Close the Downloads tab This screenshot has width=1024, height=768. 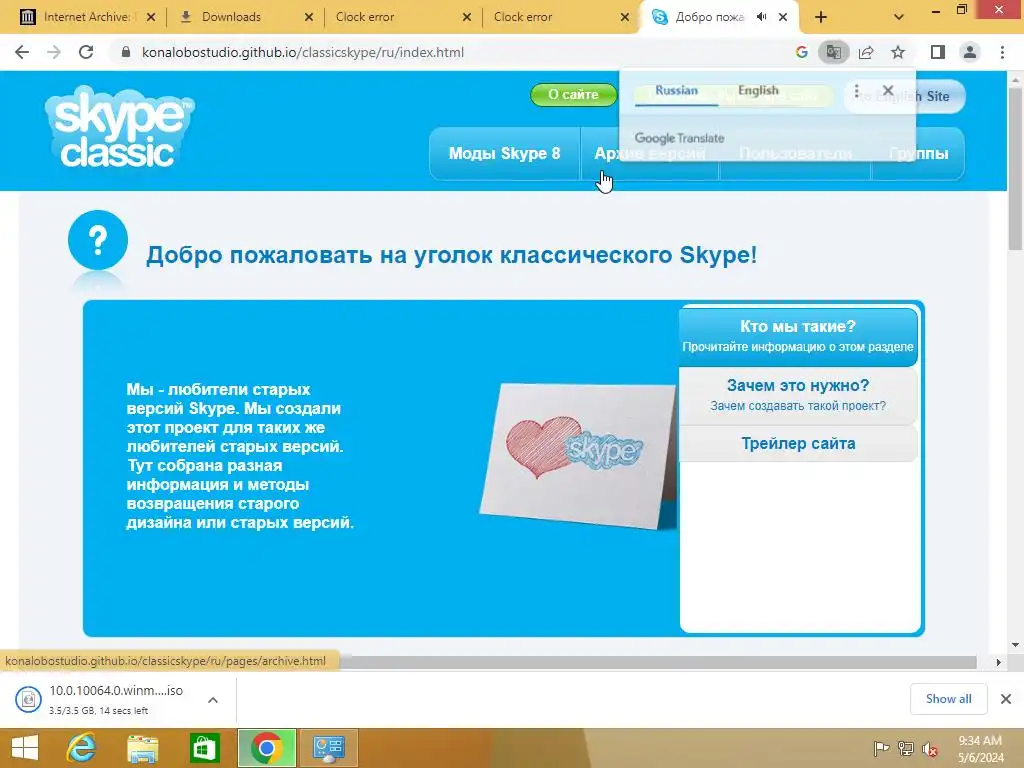point(309,17)
